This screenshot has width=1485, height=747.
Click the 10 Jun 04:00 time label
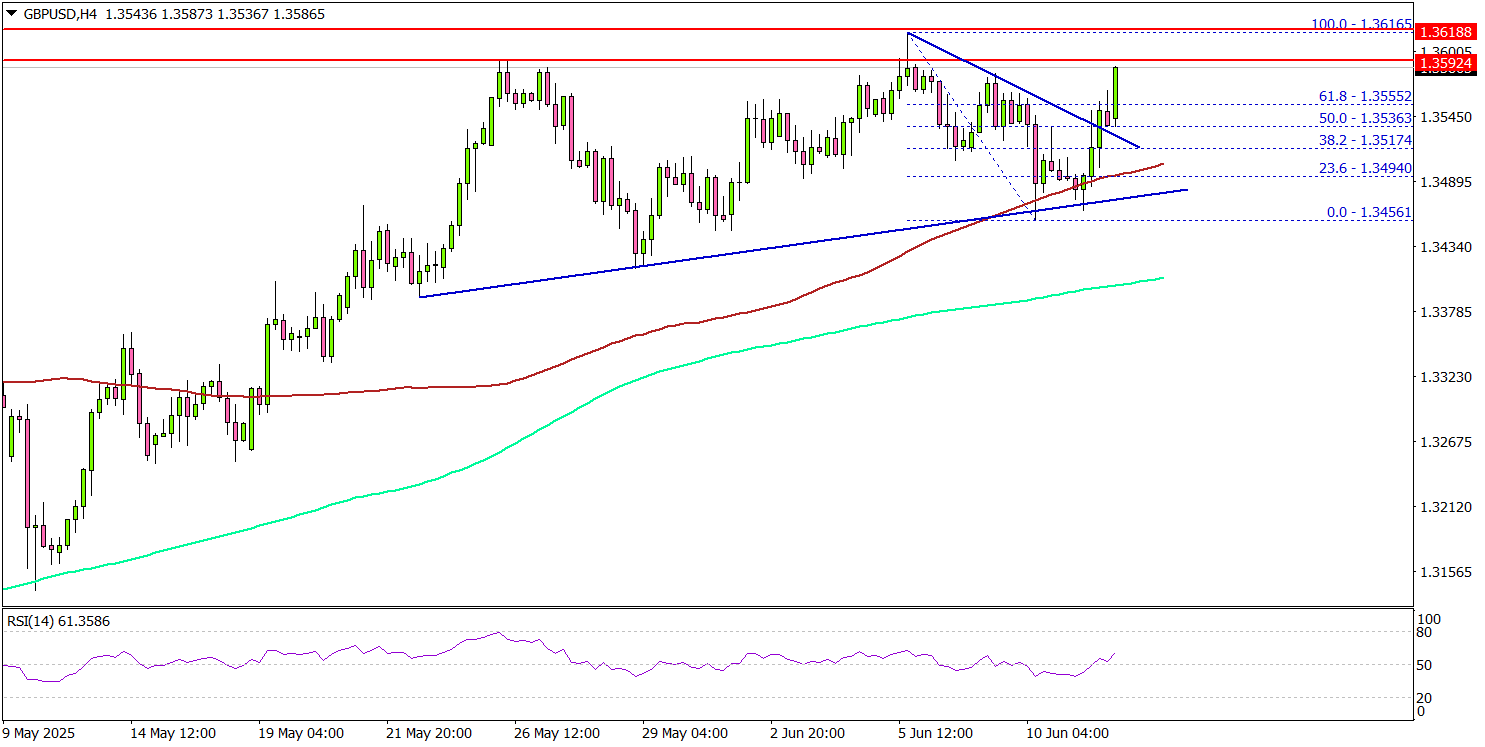tap(1067, 732)
